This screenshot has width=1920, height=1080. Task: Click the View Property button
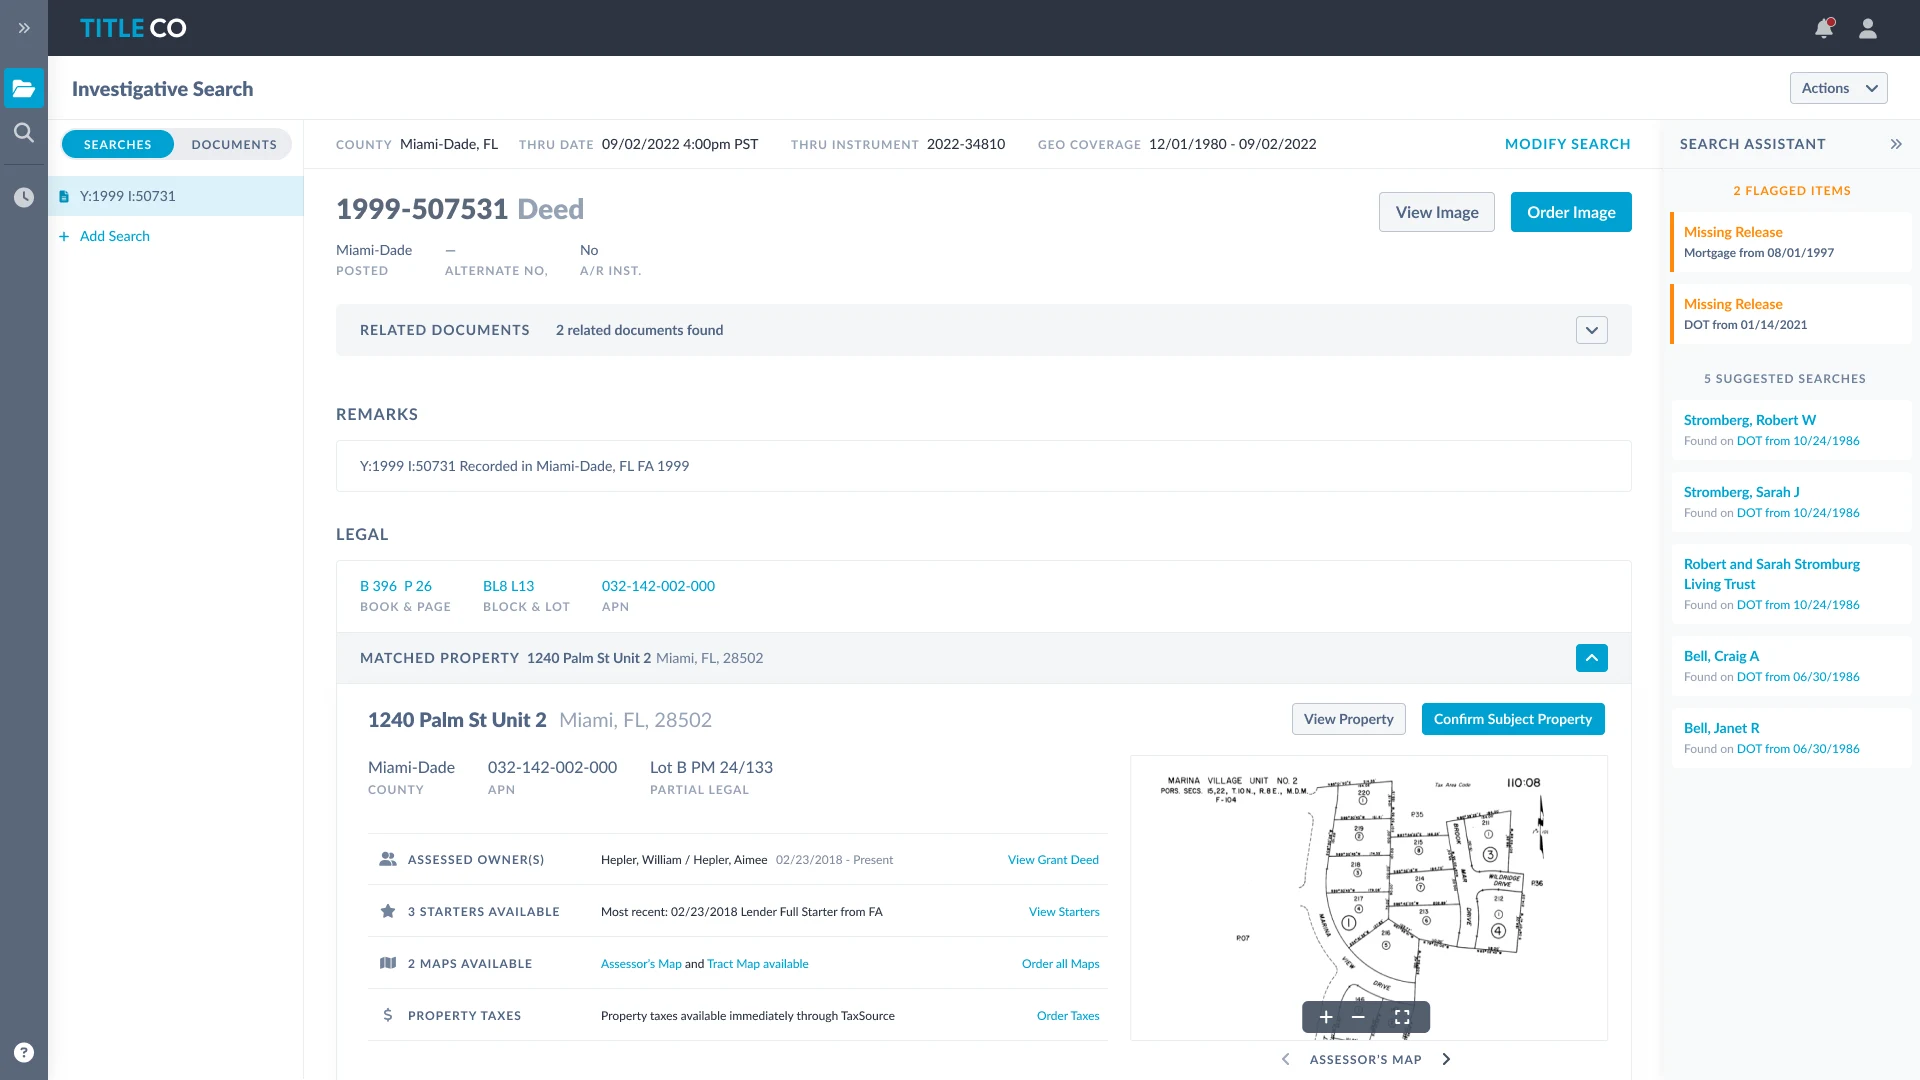click(1348, 719)
